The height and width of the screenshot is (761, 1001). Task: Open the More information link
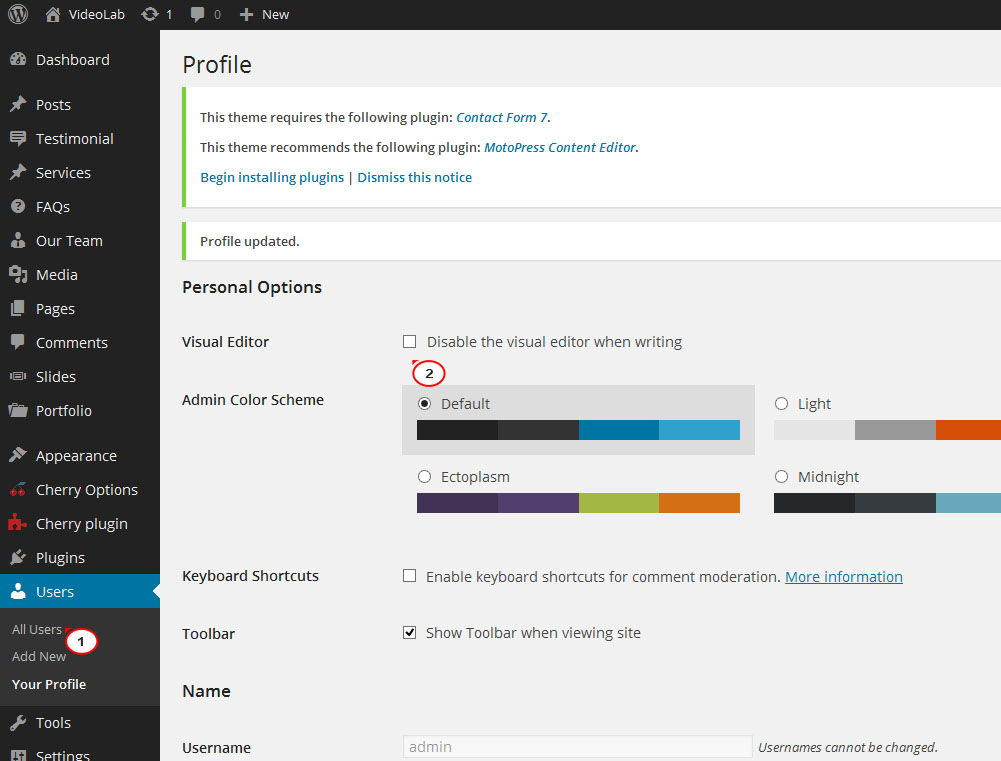[843, 576]
